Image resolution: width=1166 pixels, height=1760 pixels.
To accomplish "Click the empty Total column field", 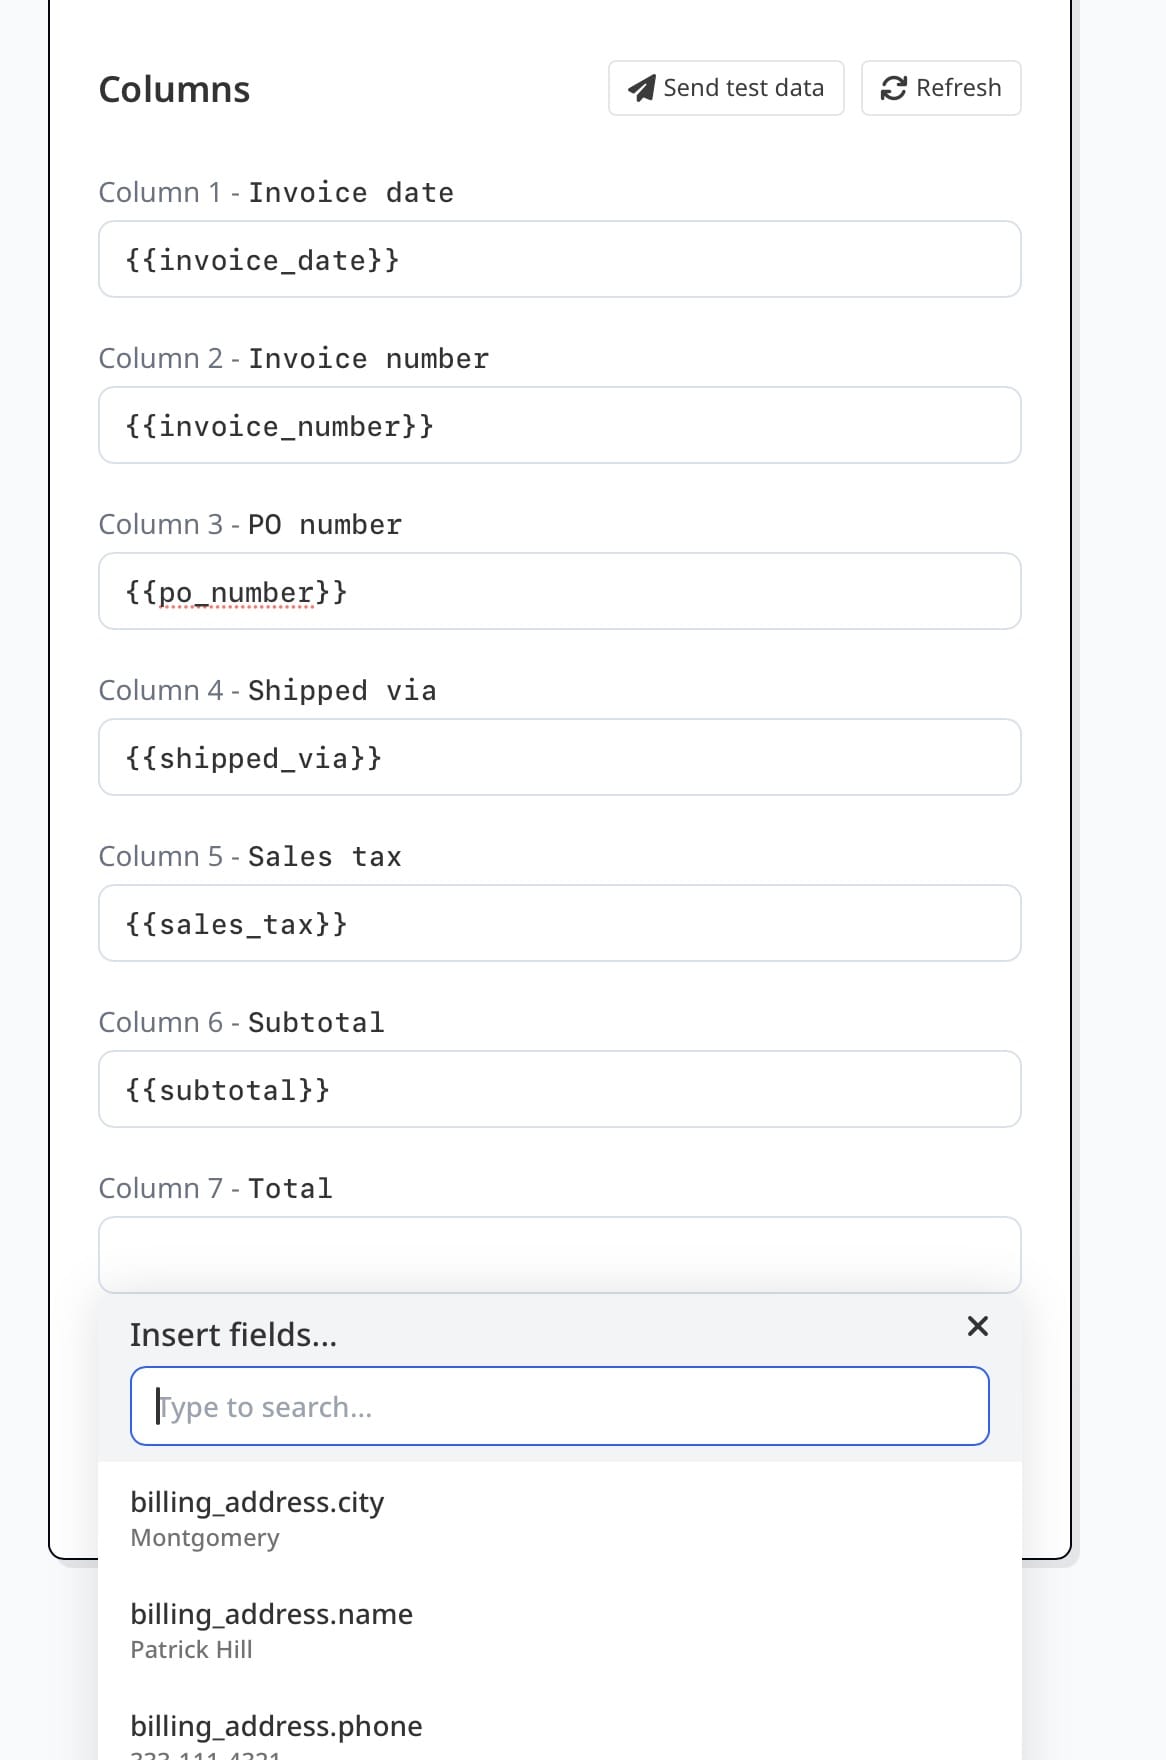I will [559, 1255].
